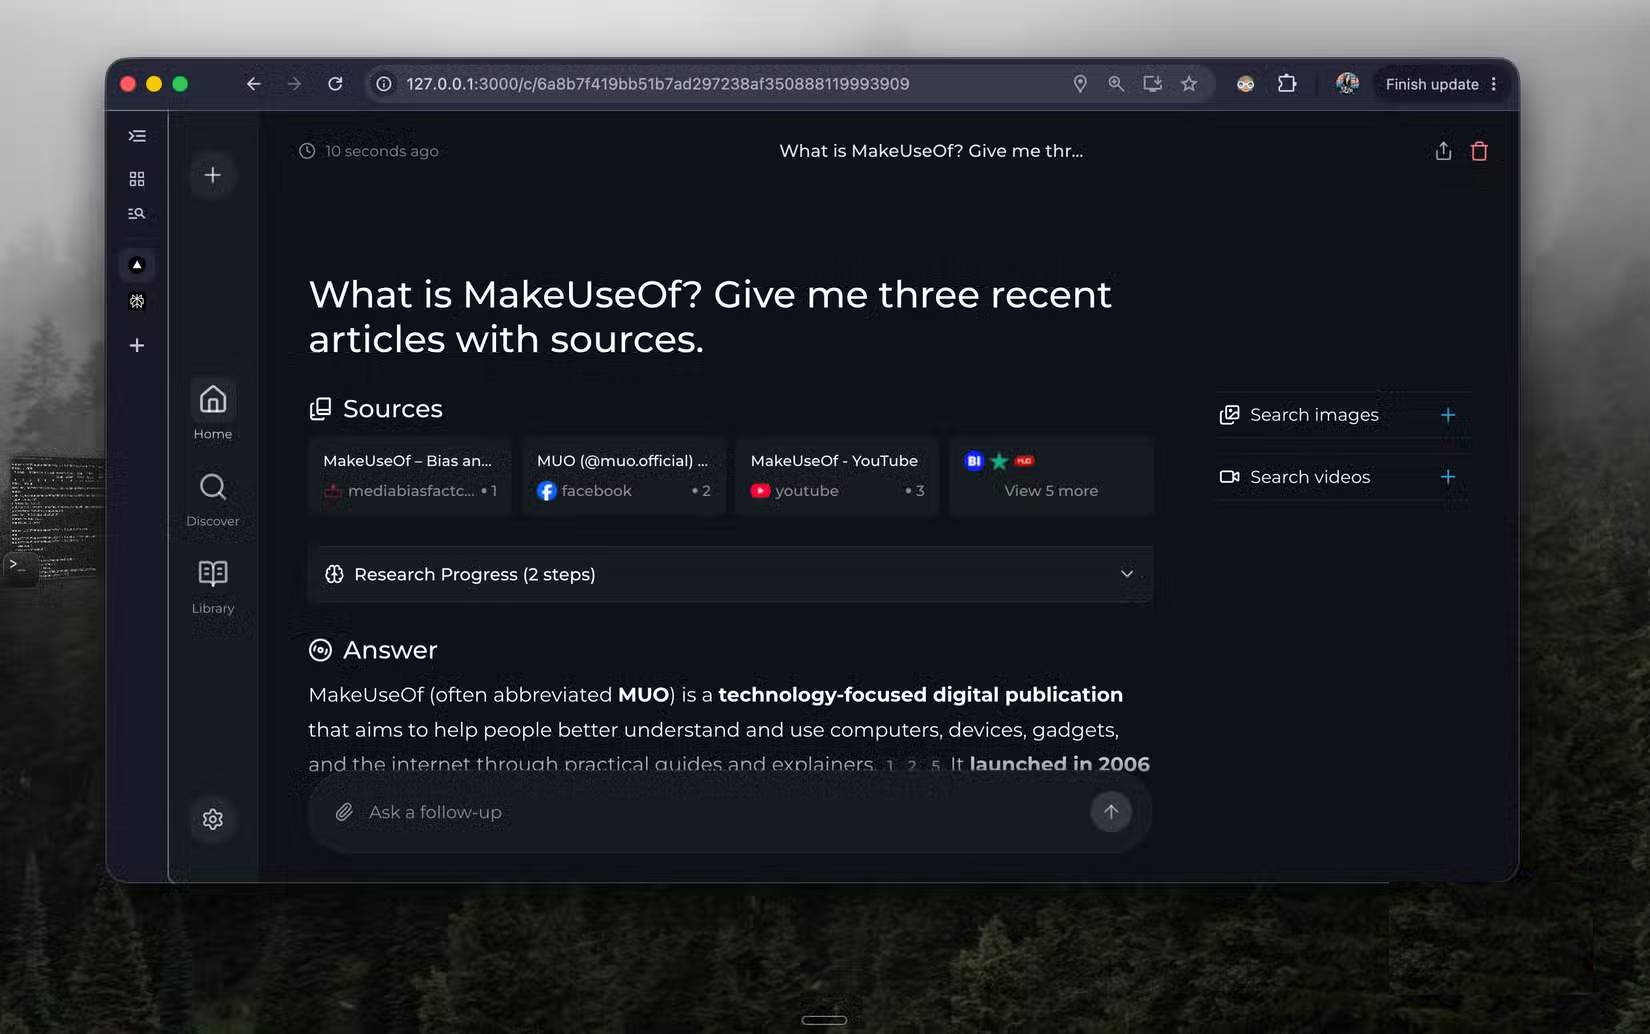Open Library in sidebar
Image resolution: width=1650 pixels, height=1034 pixels.
[x=213, y=586]
